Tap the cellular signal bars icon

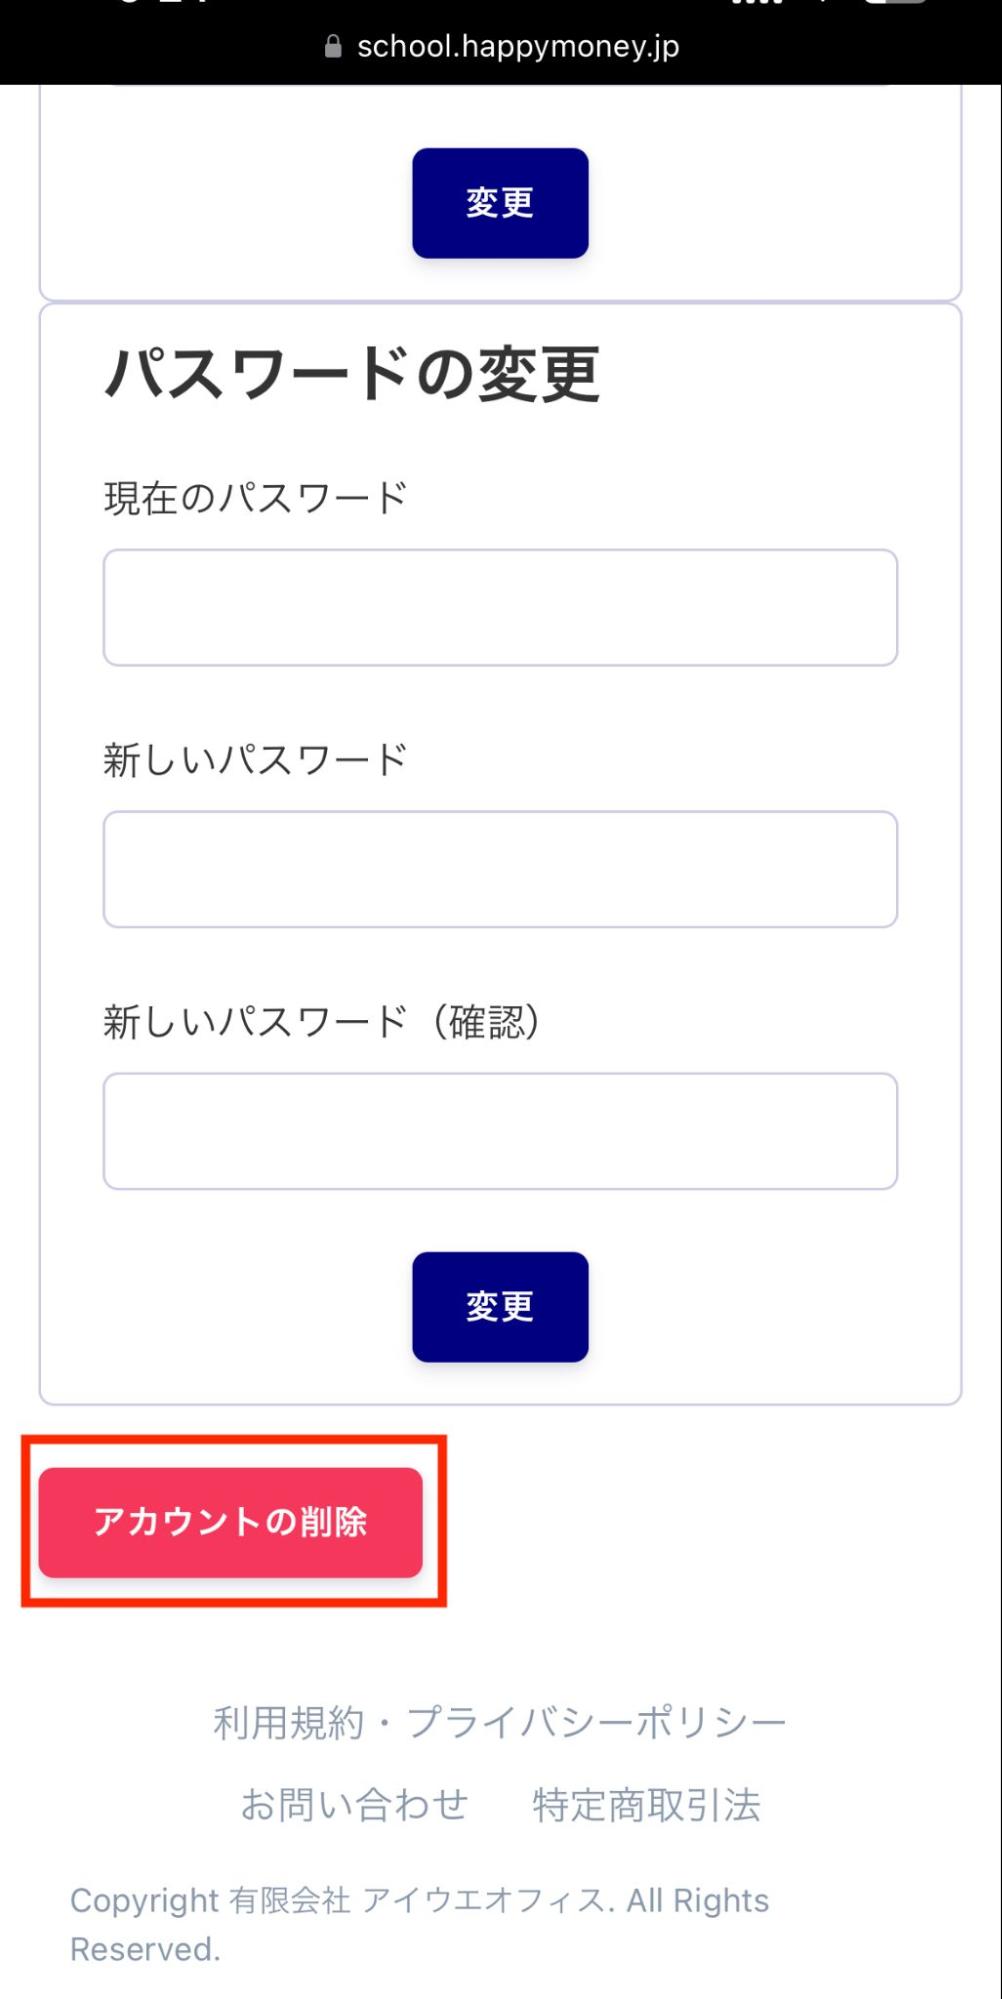pyautogui.click(x=757, y=2)
